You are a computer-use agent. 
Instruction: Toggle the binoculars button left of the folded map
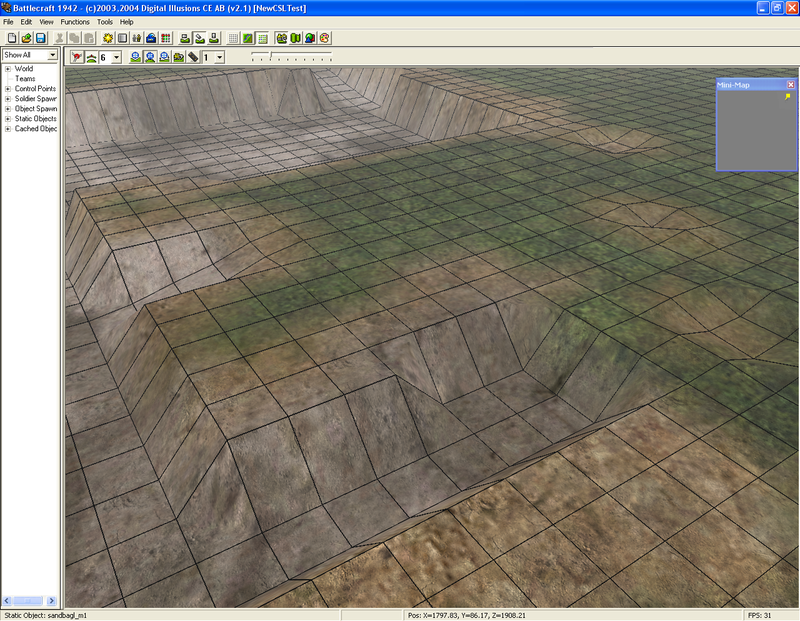click(281, 38)
